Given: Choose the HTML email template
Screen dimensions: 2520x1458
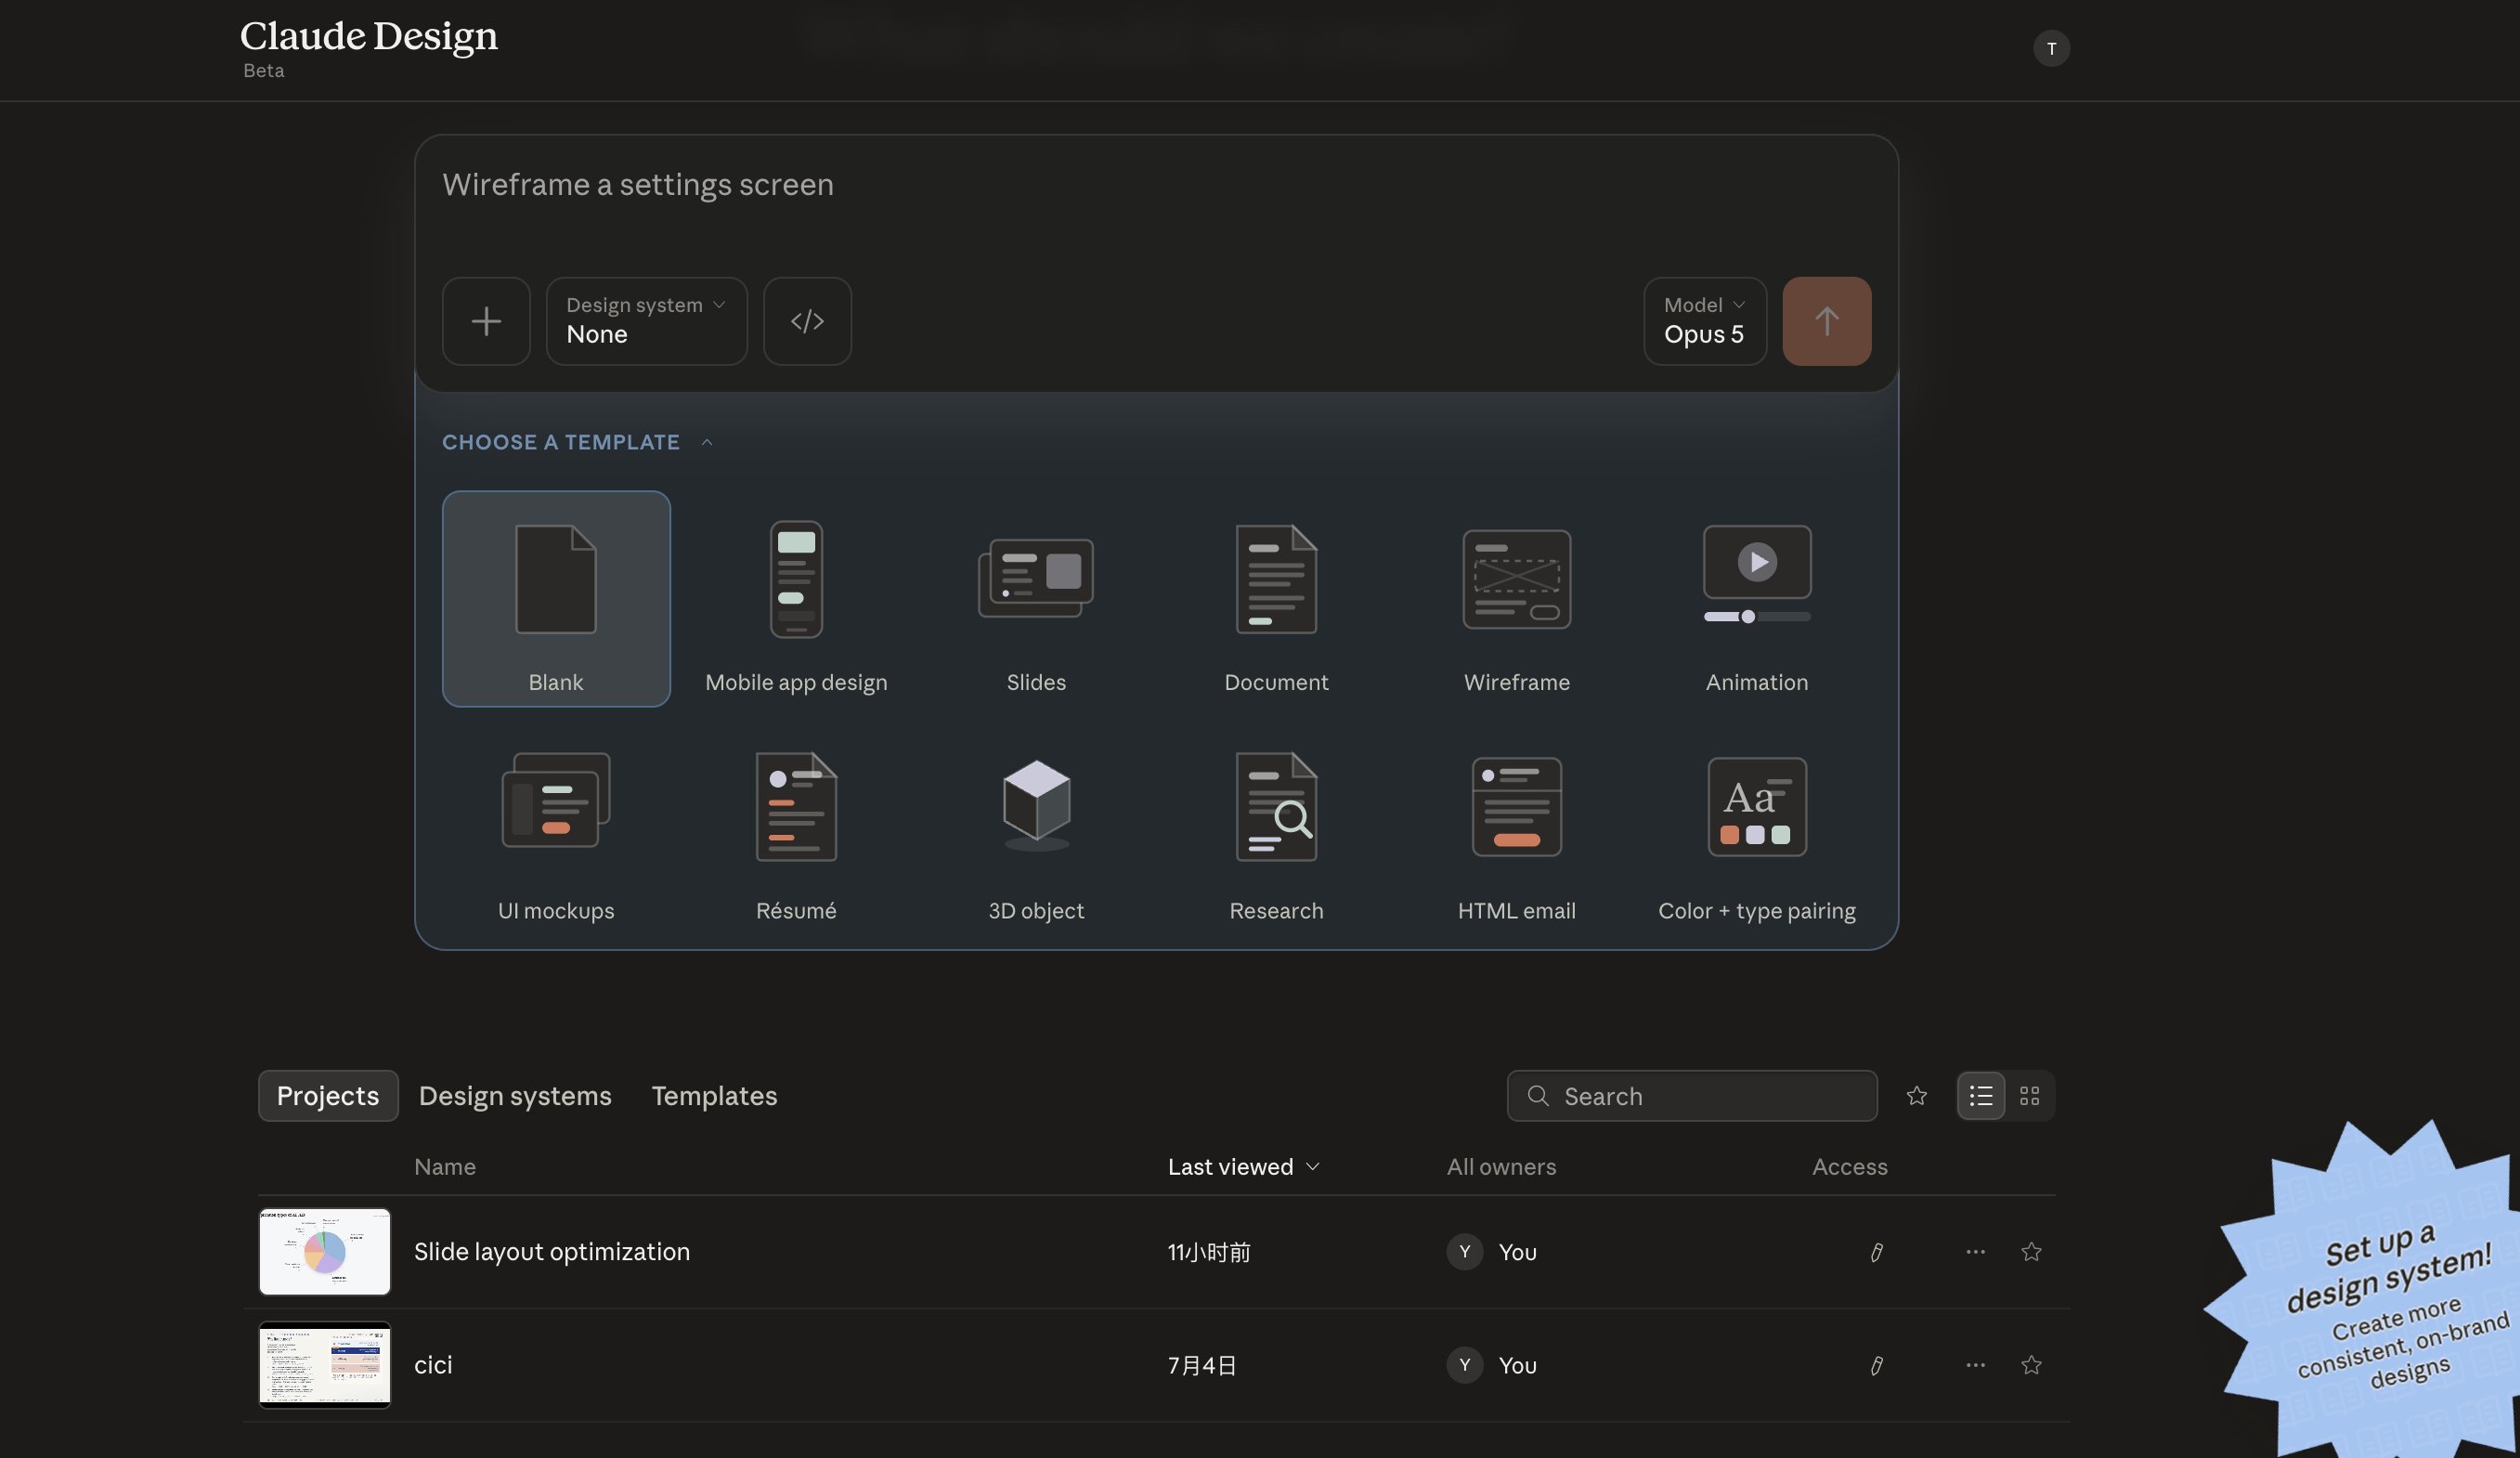Looking at the screenshot, I should click(x=1516, y=827).
